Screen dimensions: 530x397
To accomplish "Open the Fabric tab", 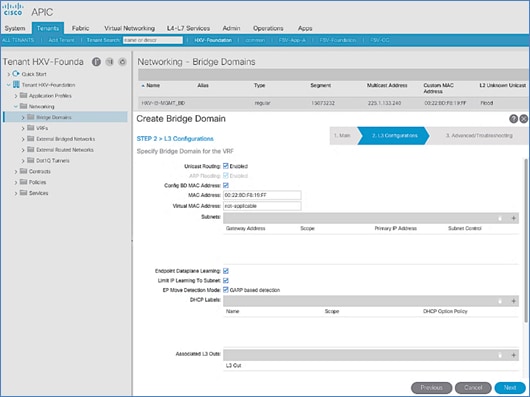I will coord(80,28).
